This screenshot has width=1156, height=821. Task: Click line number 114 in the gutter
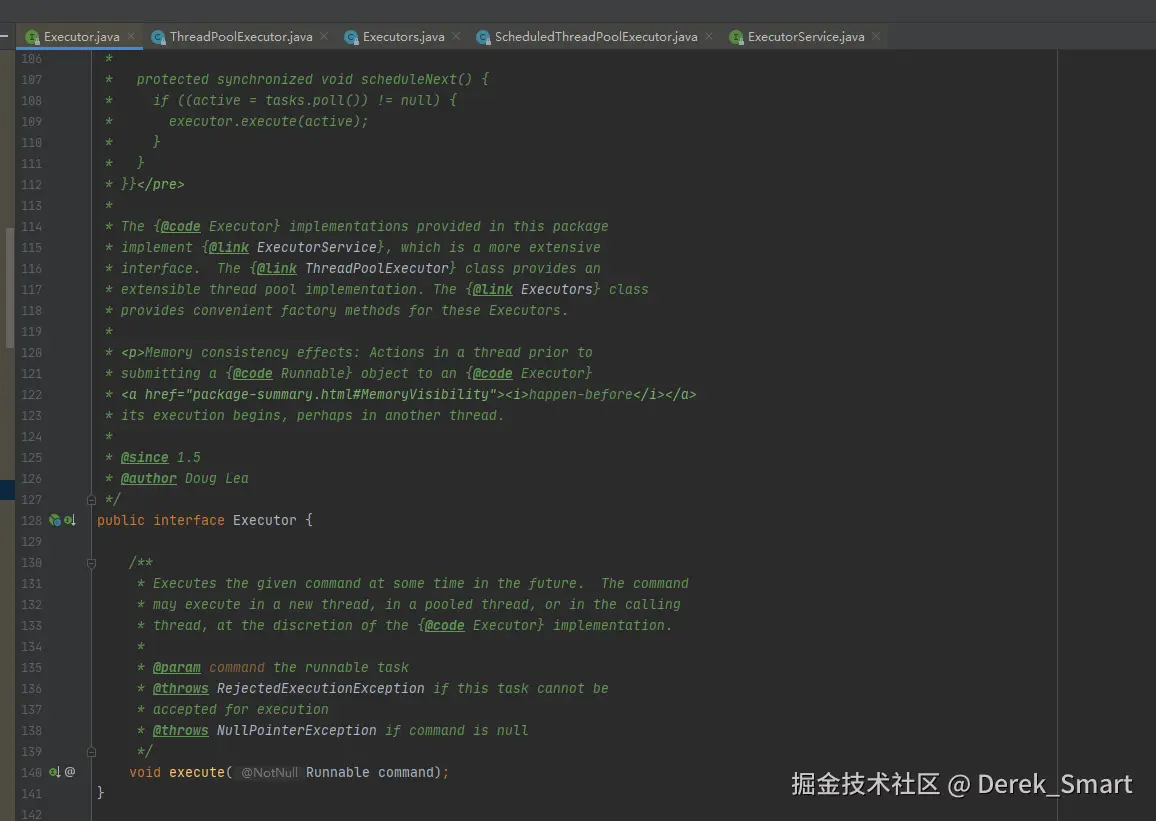coord(31,226)
